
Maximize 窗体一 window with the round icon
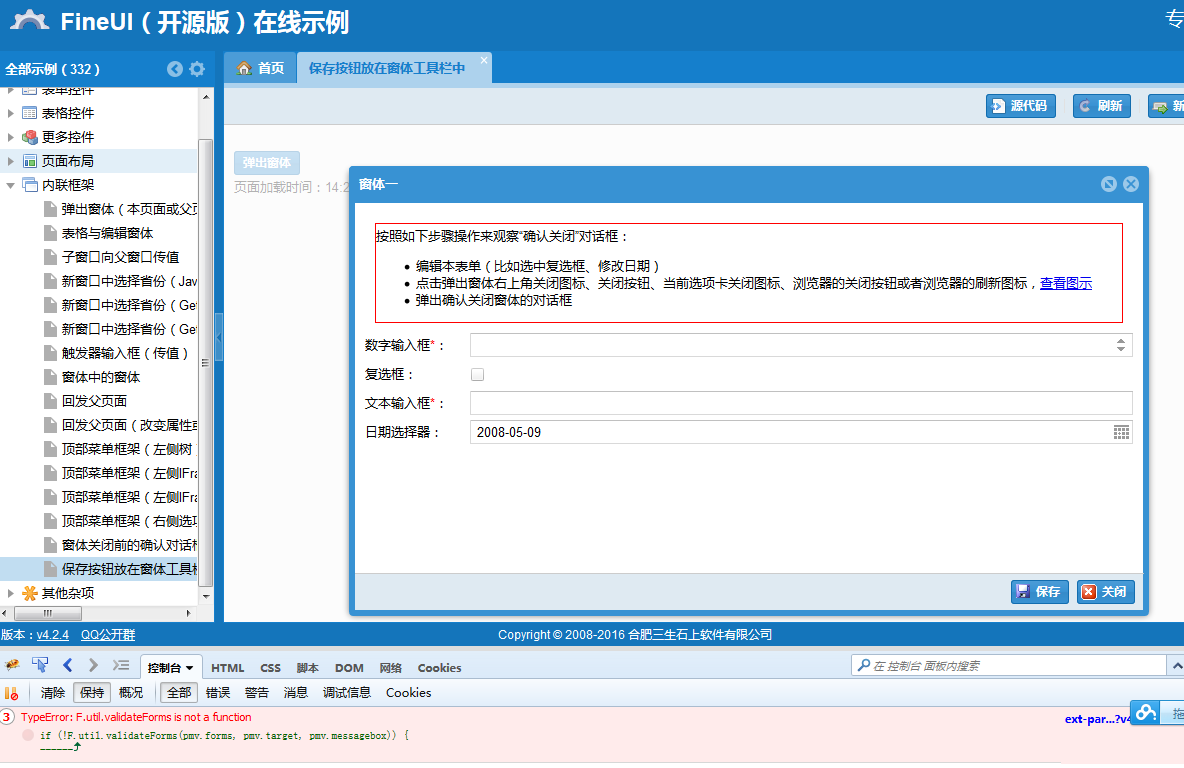point(1108,184)
